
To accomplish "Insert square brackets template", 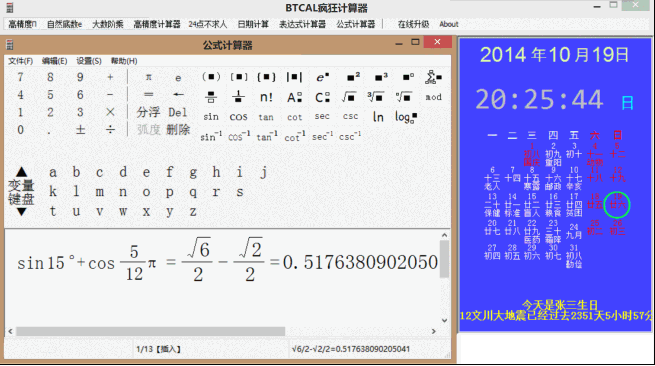I will tap(239, 77).
